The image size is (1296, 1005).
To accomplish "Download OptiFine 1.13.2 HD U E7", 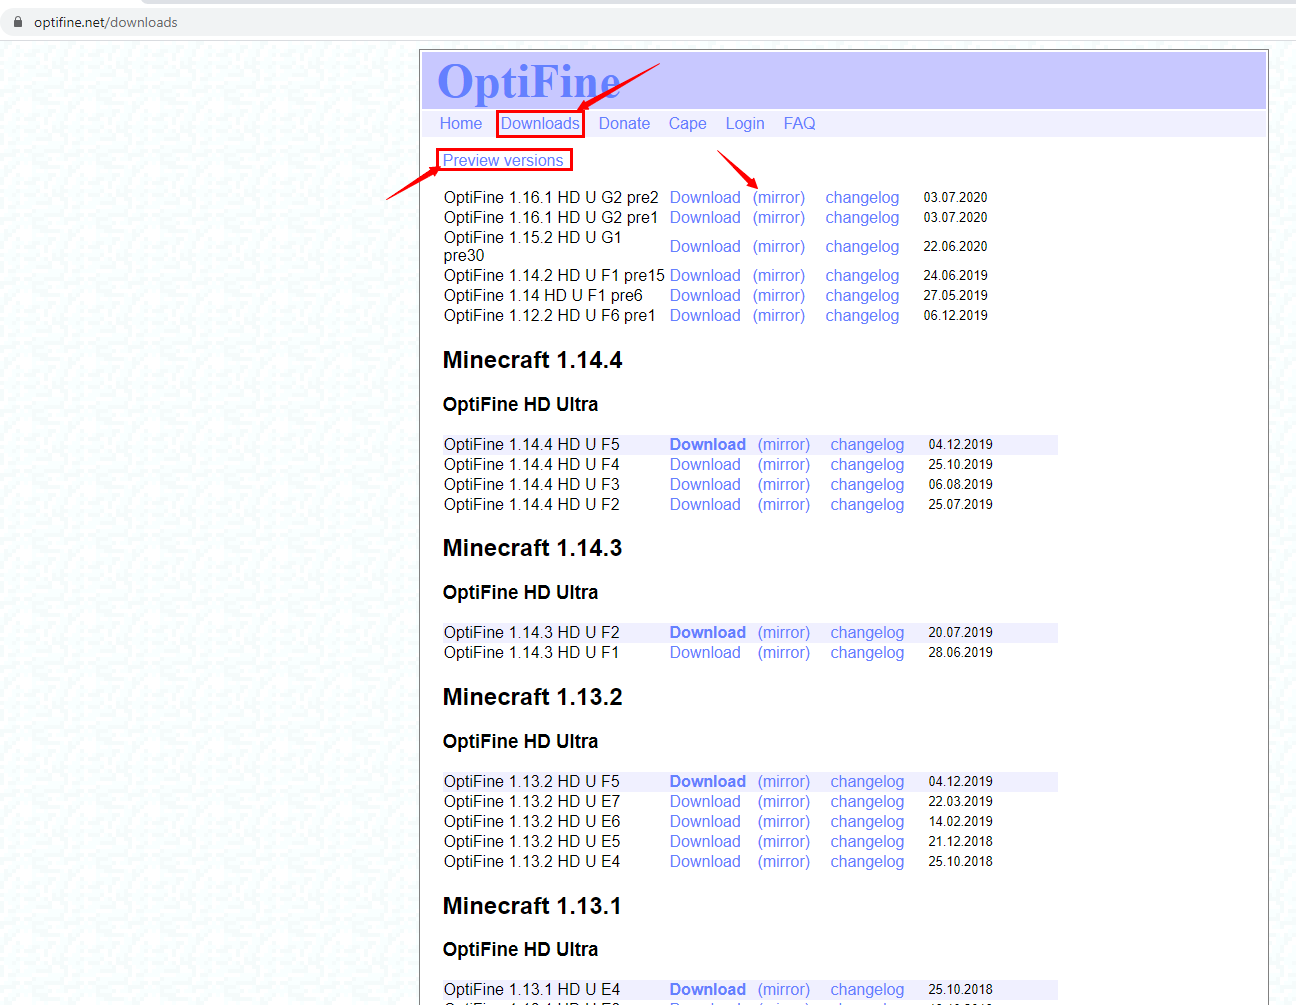I will [705, 801].
